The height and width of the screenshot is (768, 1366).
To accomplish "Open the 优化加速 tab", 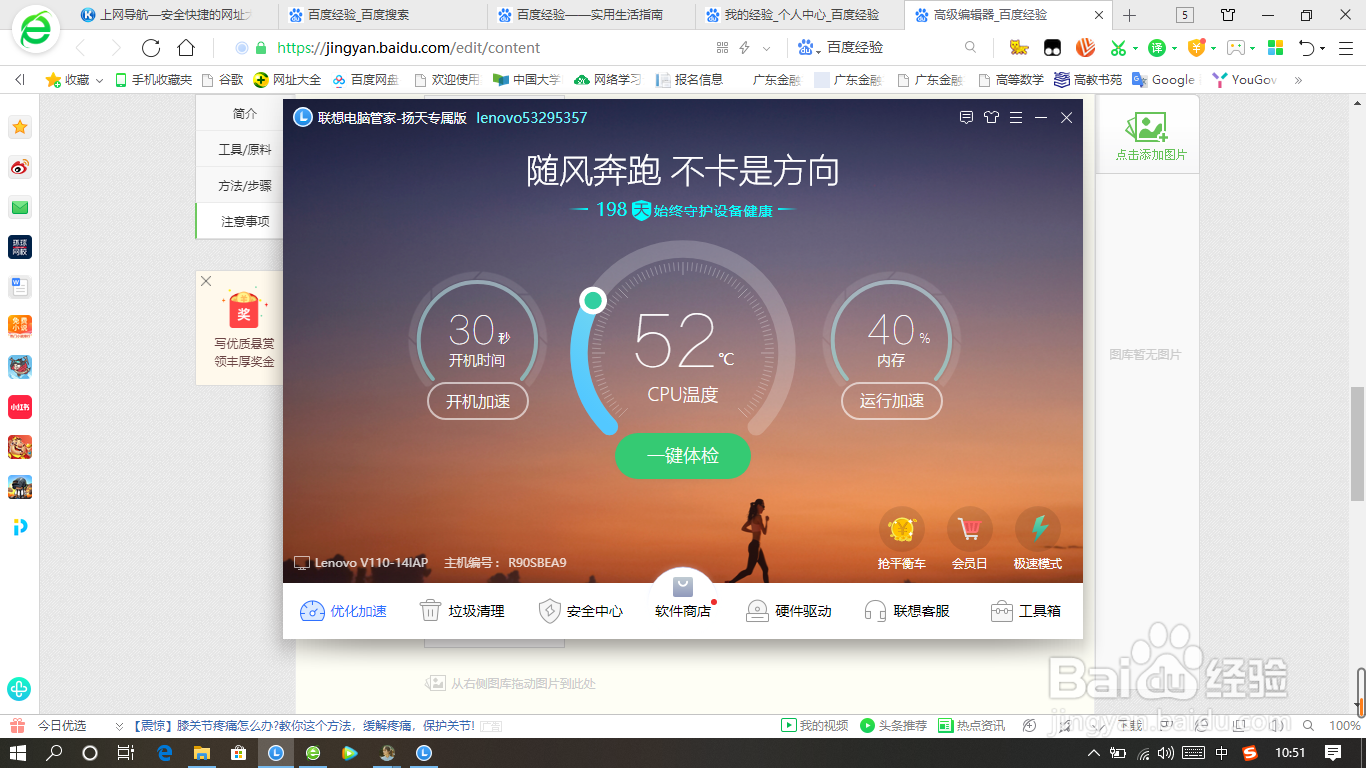I will point(343,611).
